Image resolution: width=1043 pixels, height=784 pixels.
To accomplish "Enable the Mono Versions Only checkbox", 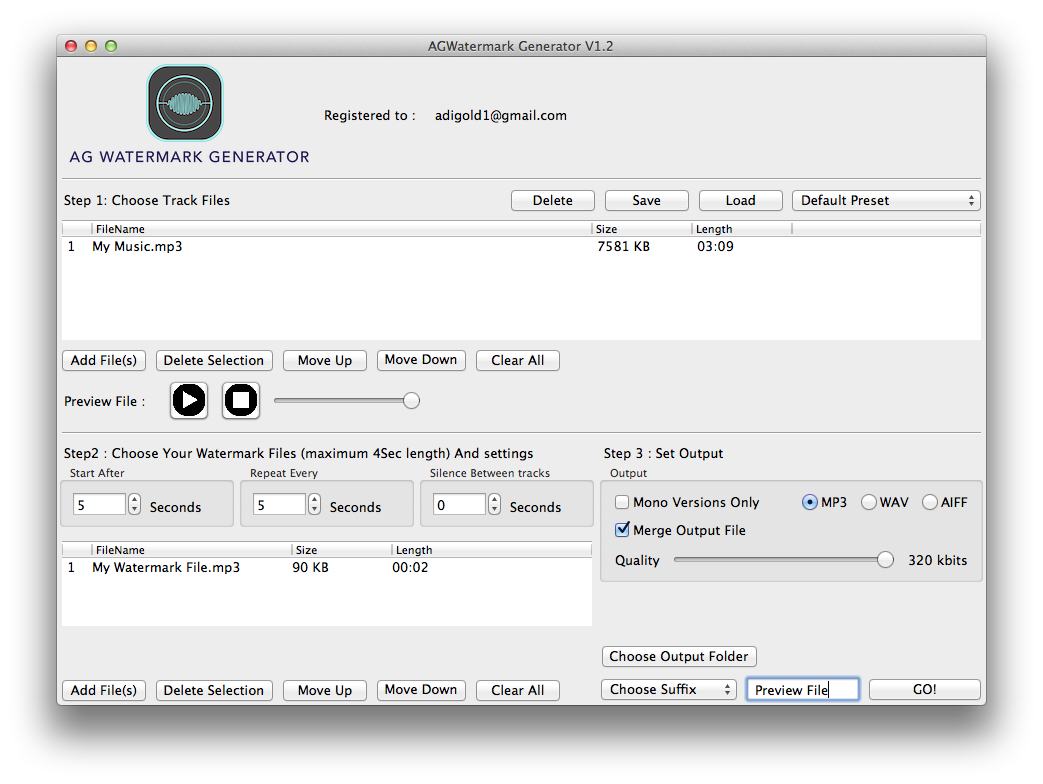I will click(x=622, y=503).
